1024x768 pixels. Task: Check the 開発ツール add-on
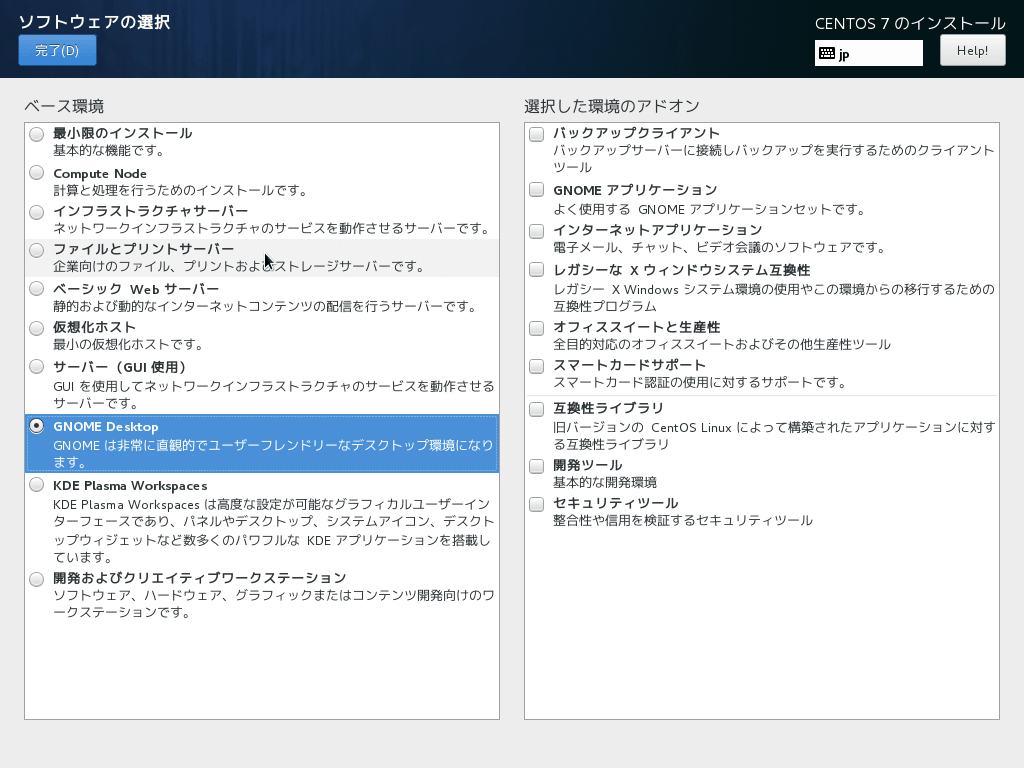click(x=536, y=465)
